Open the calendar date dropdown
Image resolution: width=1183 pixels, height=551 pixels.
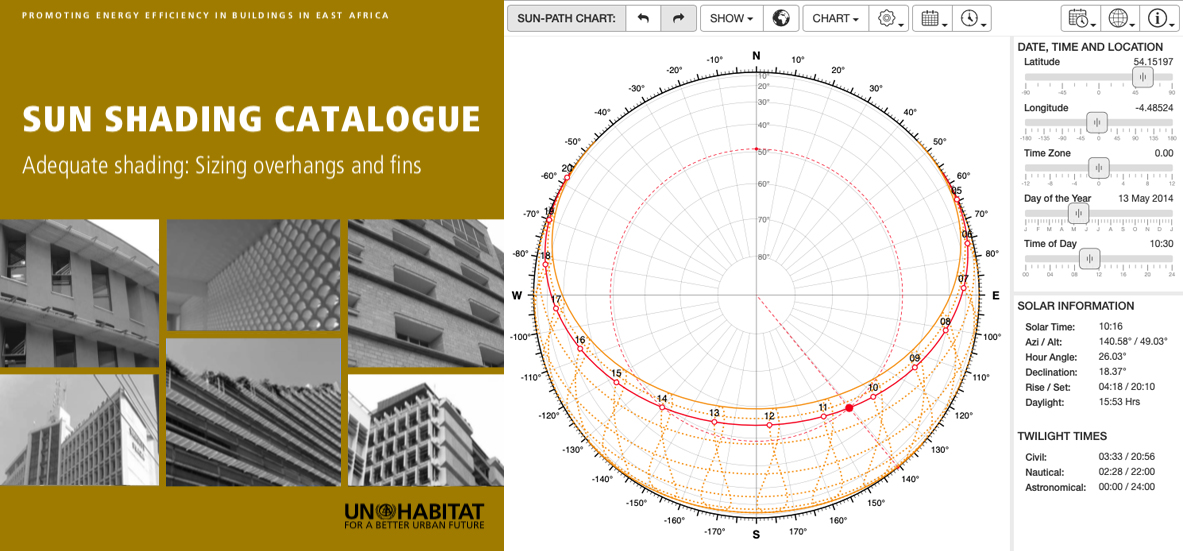(x=932, y=19)
